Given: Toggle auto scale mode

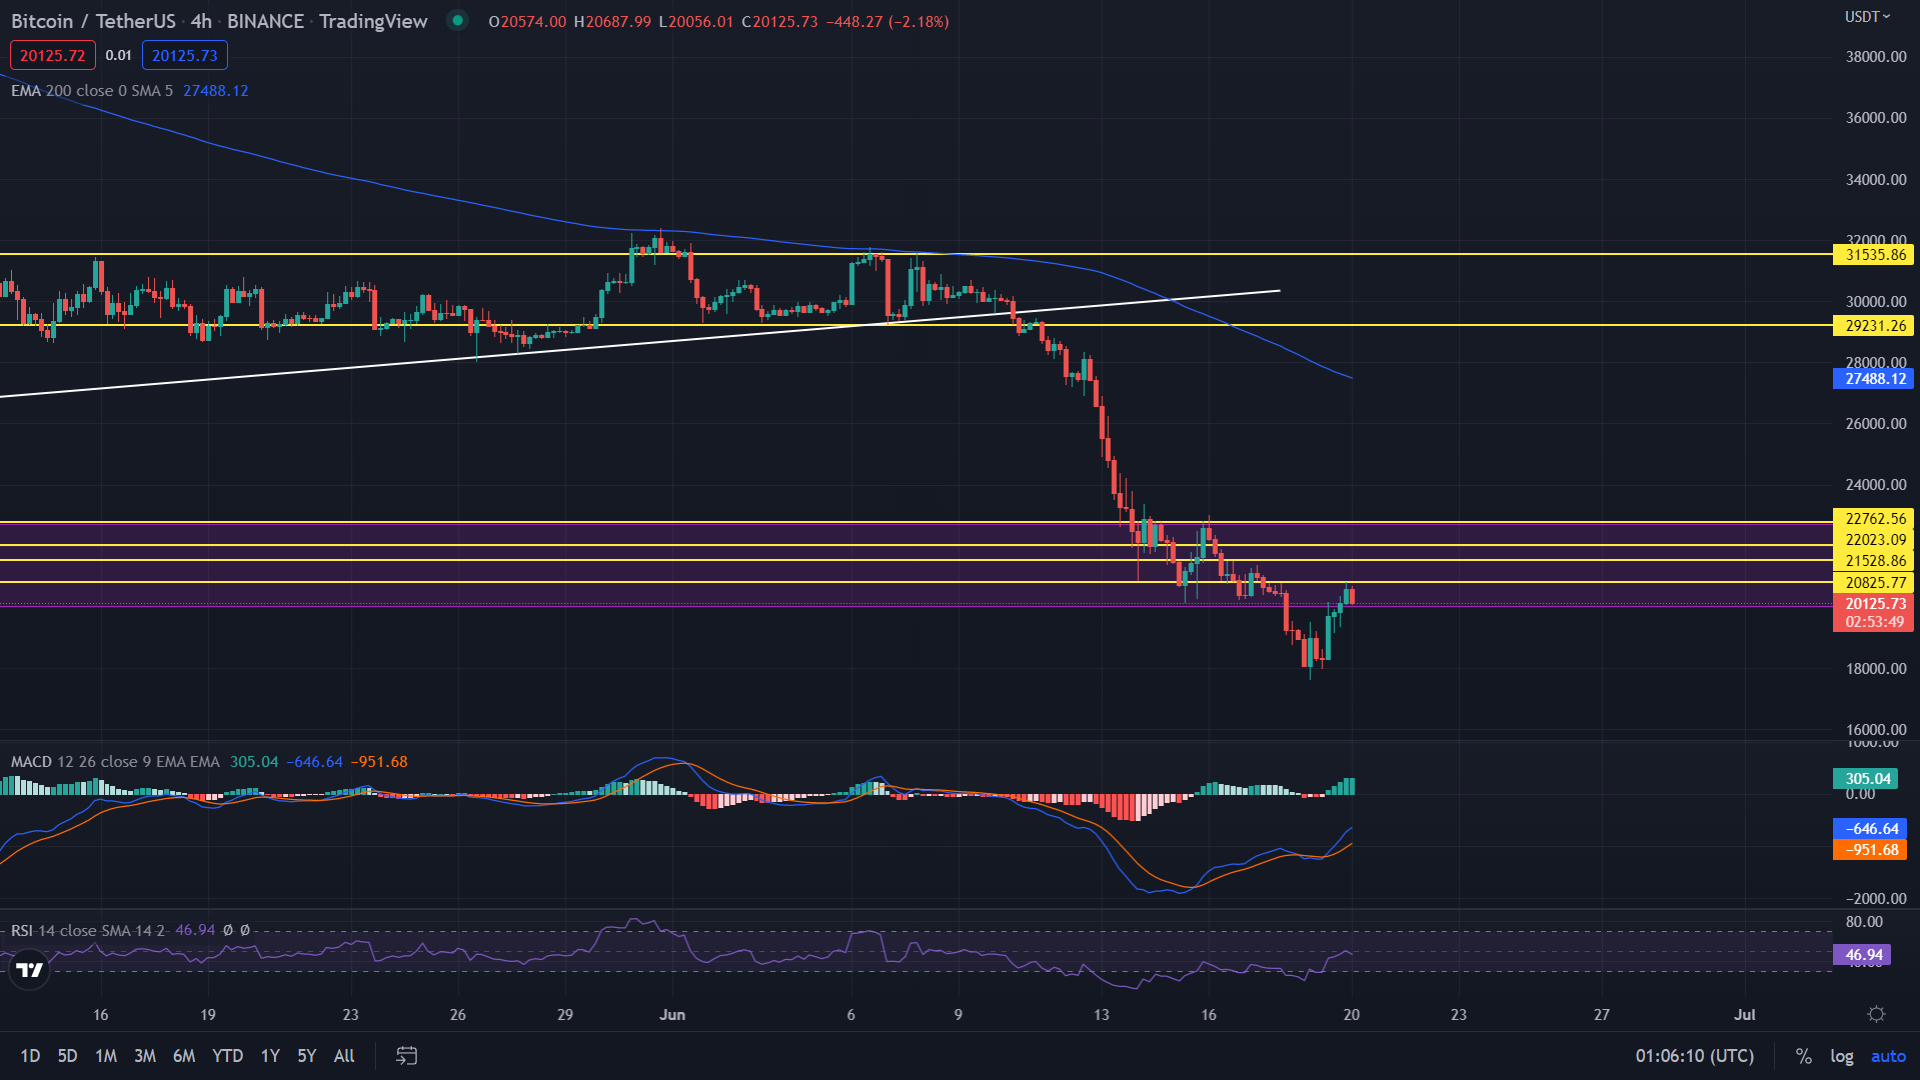Looking at the screenshot, I should 1888,1056.
